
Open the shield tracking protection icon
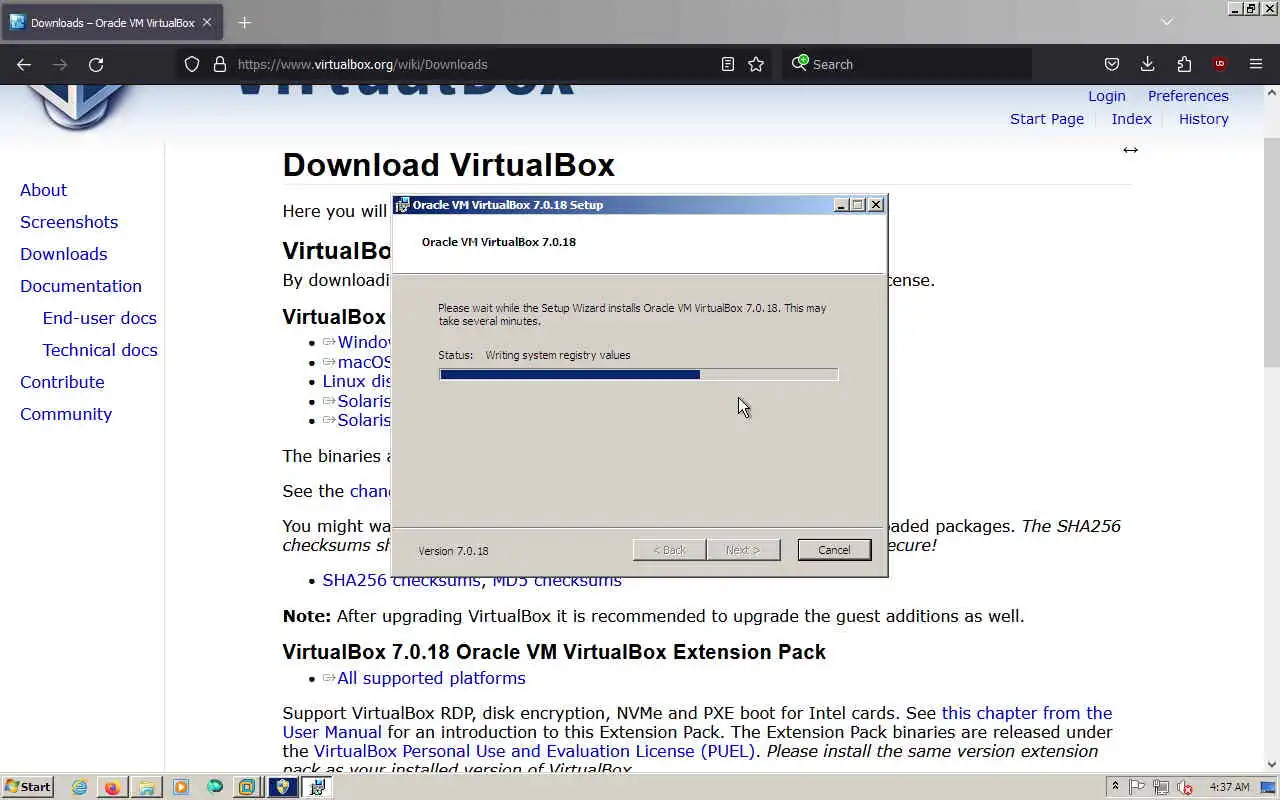point(192,64)
